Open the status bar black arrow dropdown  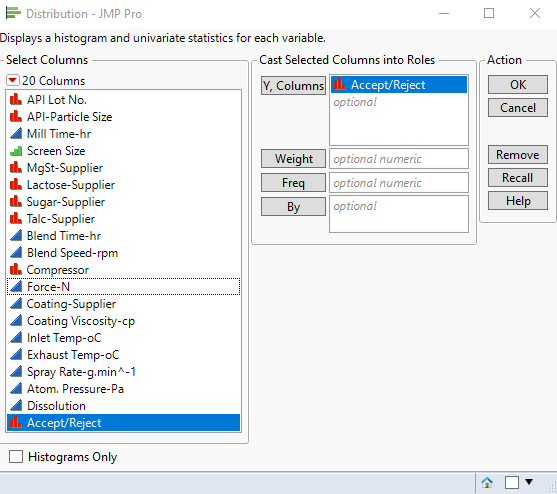529,482
